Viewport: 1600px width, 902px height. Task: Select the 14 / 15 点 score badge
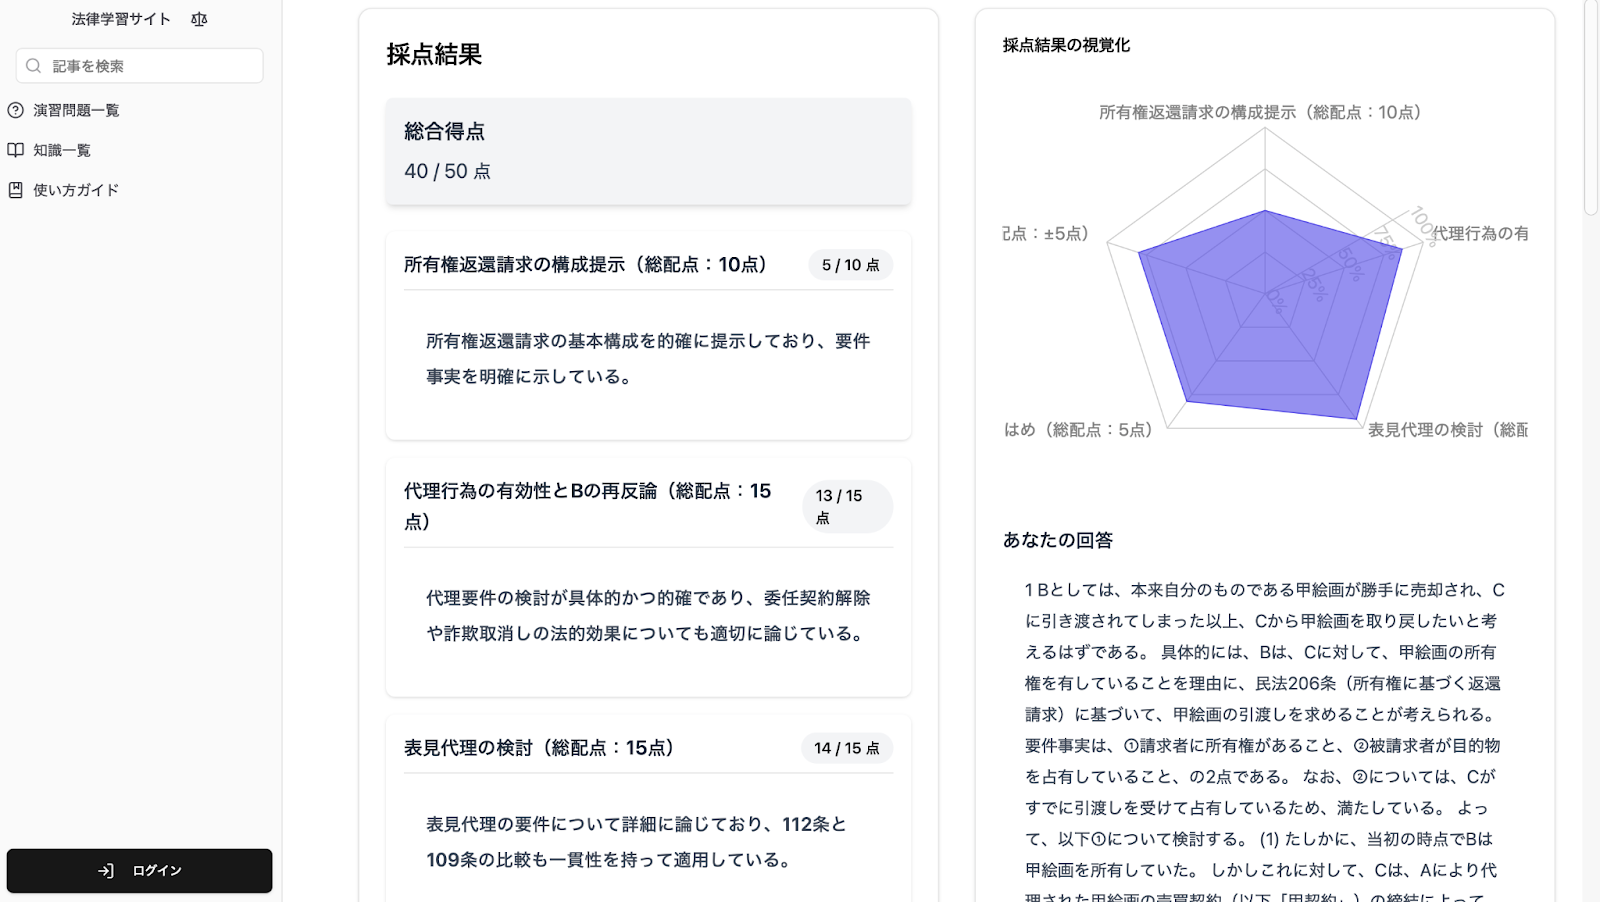846,748
